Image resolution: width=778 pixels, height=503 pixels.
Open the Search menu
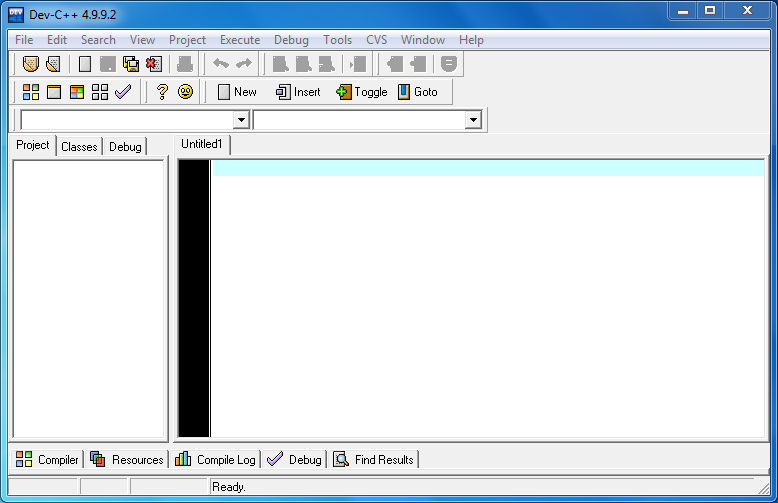98,40
